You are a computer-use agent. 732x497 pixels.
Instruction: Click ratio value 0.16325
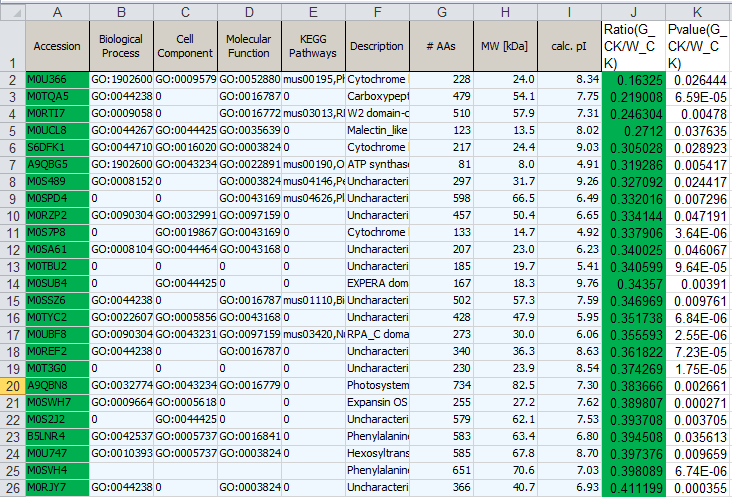point(633,80)
